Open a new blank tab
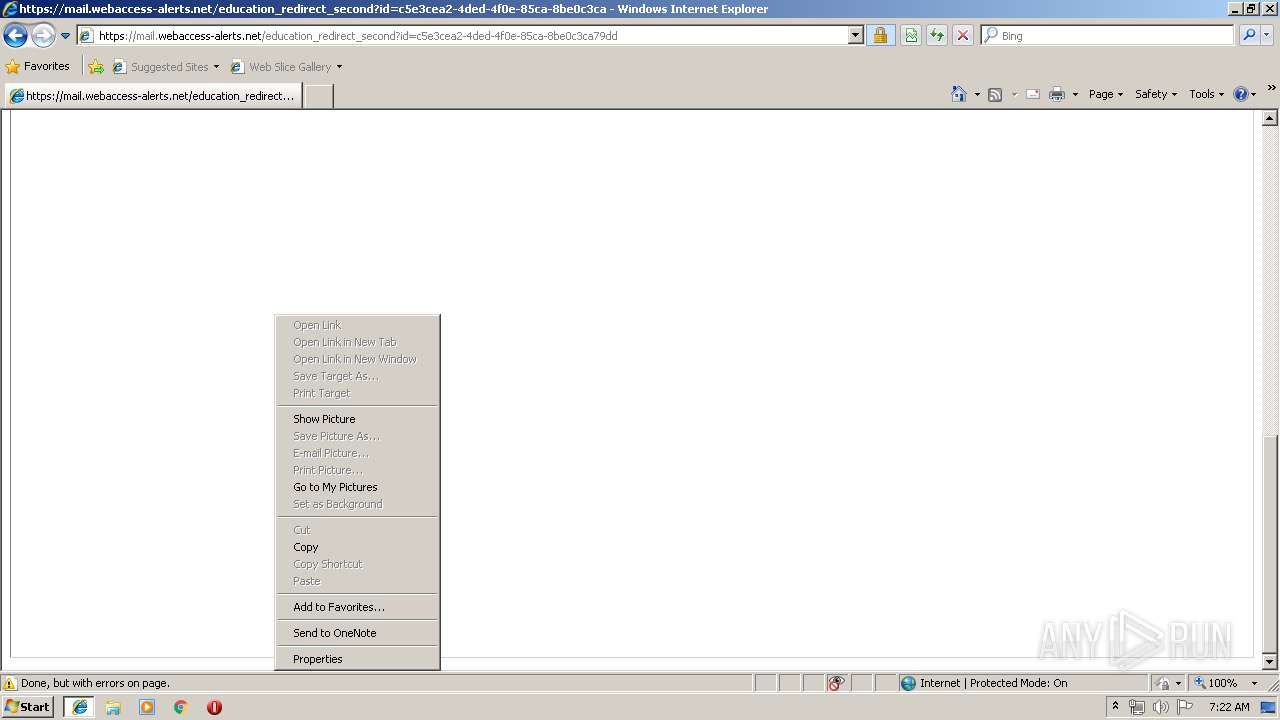1280x720 pixels. (x=318, y=96)
